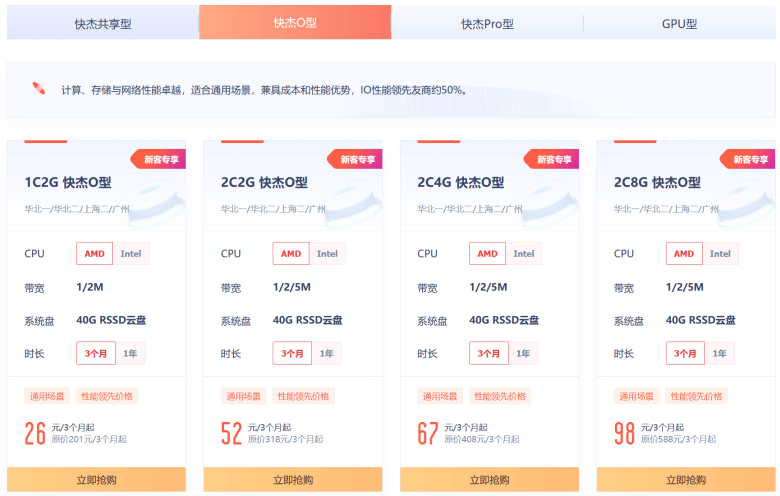
Task: Click the red feather icon in description banner
Action: [38, 89]
